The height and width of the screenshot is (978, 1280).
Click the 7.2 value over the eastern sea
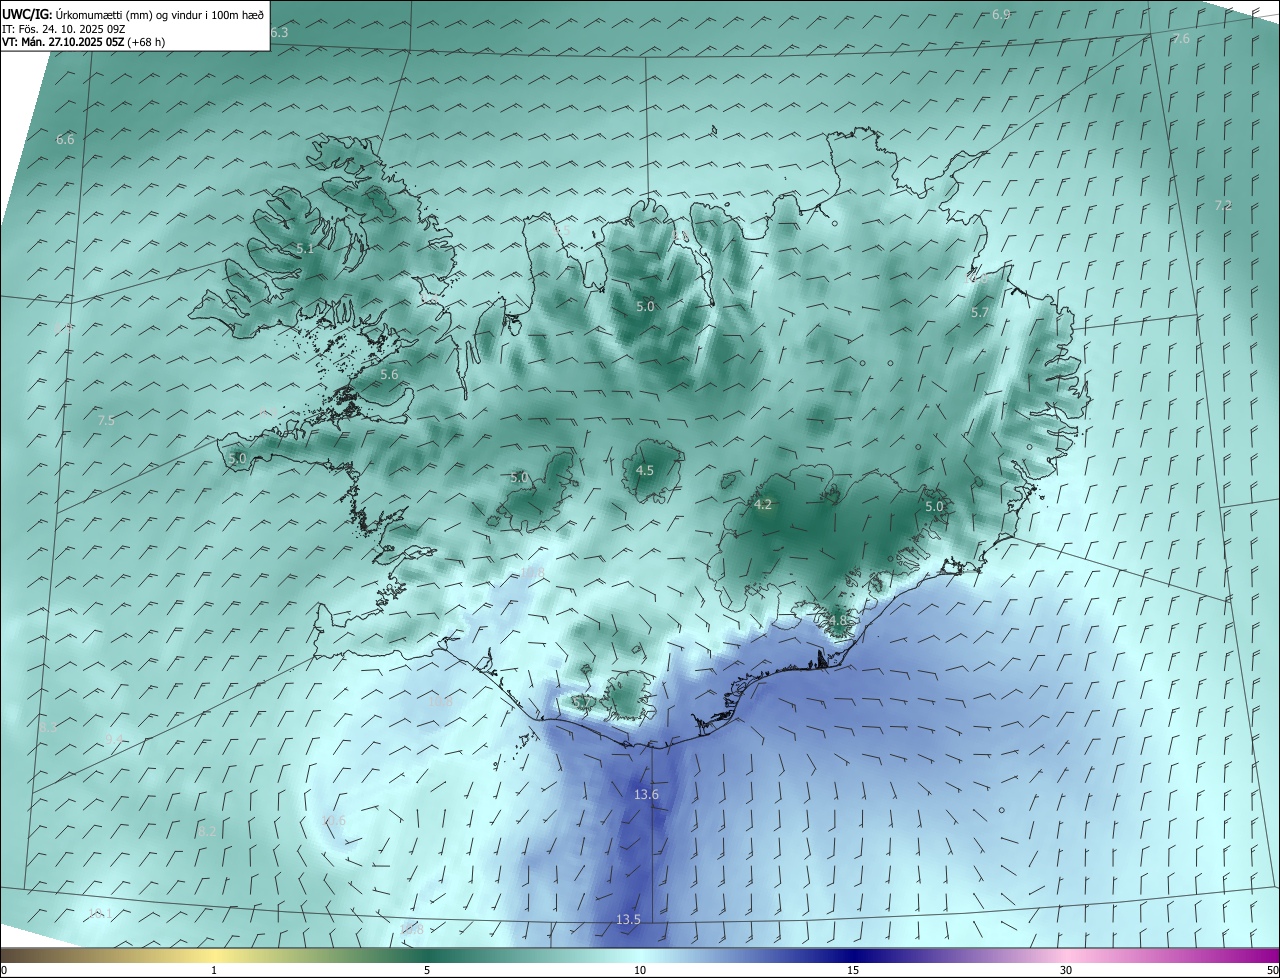coord(1223,205)
